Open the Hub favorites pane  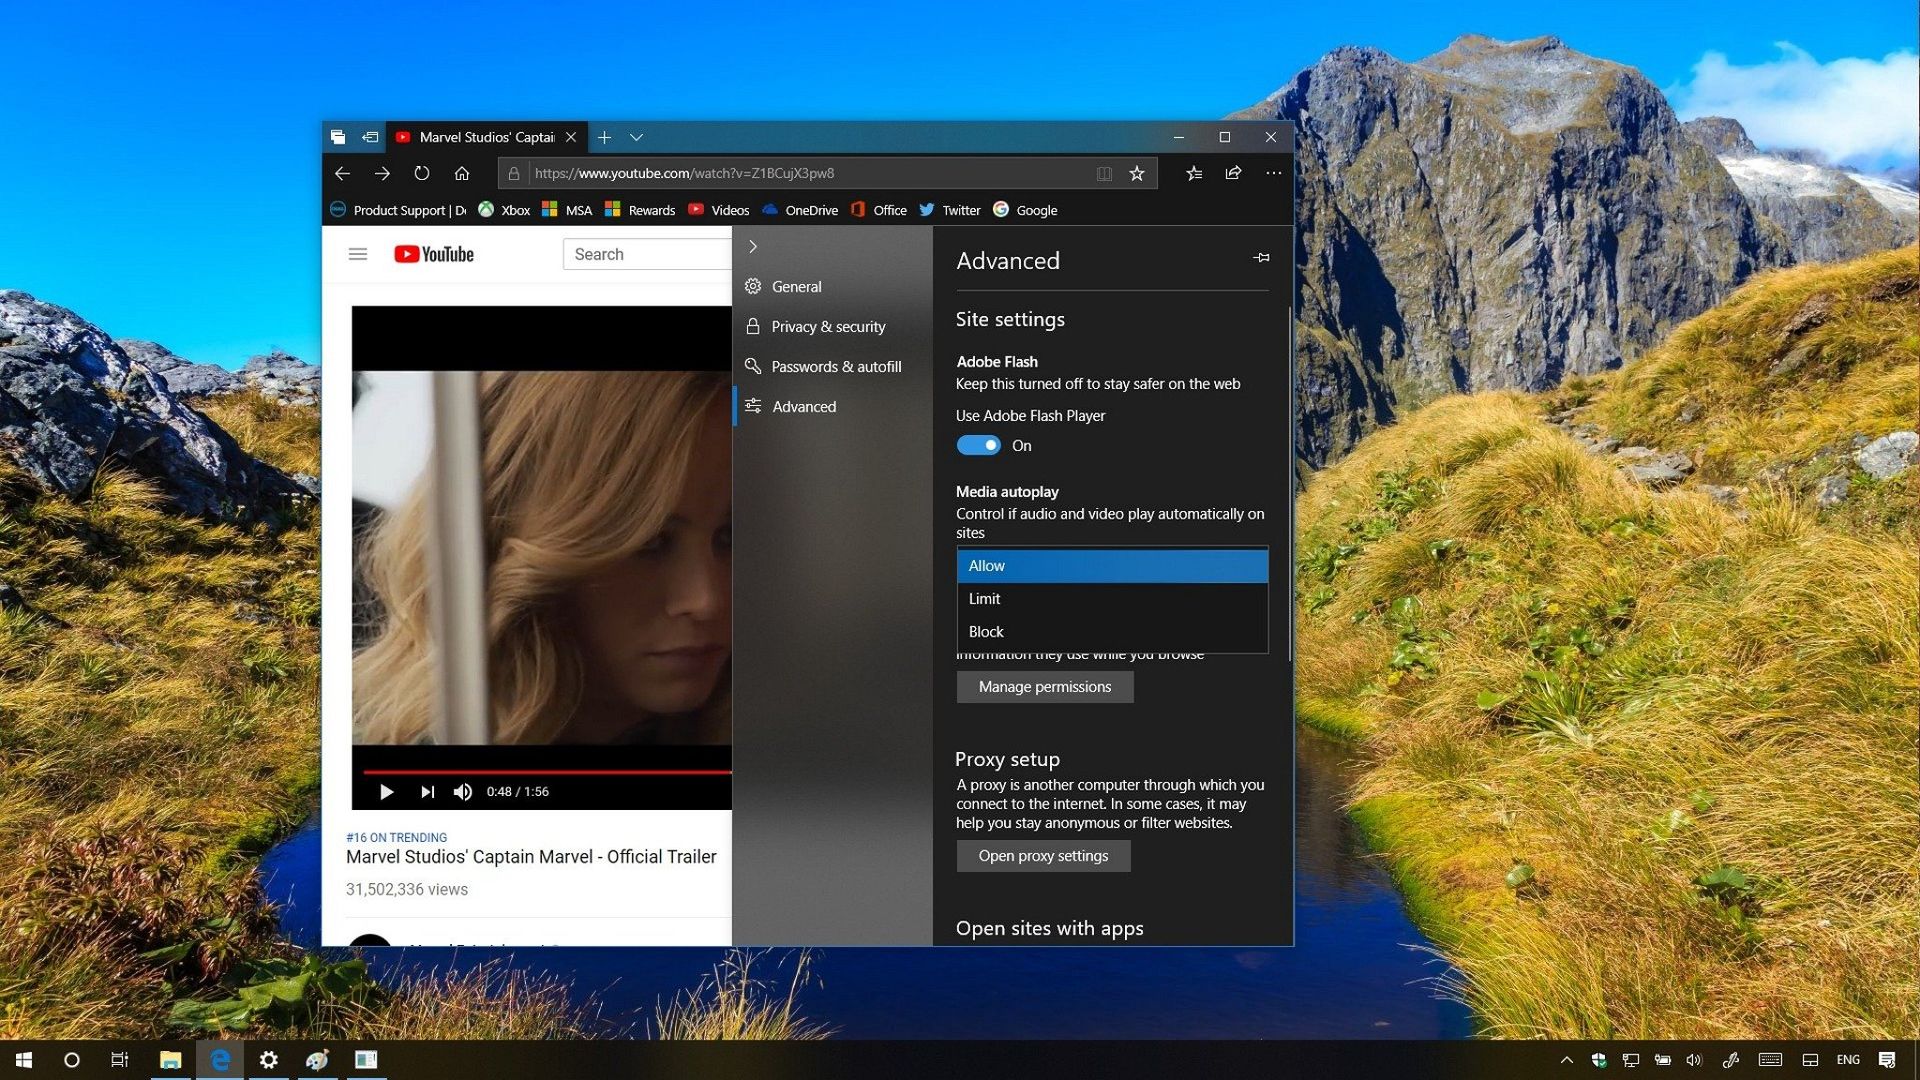[x=1194, y=172]
